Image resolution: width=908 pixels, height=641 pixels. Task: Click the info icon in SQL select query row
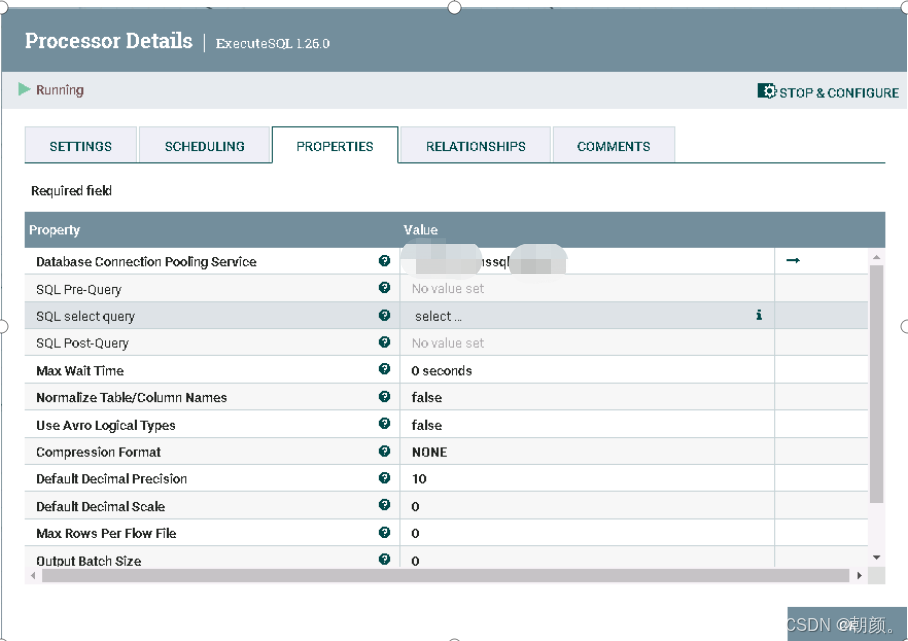pyautogui.click(x=759, y=314)
